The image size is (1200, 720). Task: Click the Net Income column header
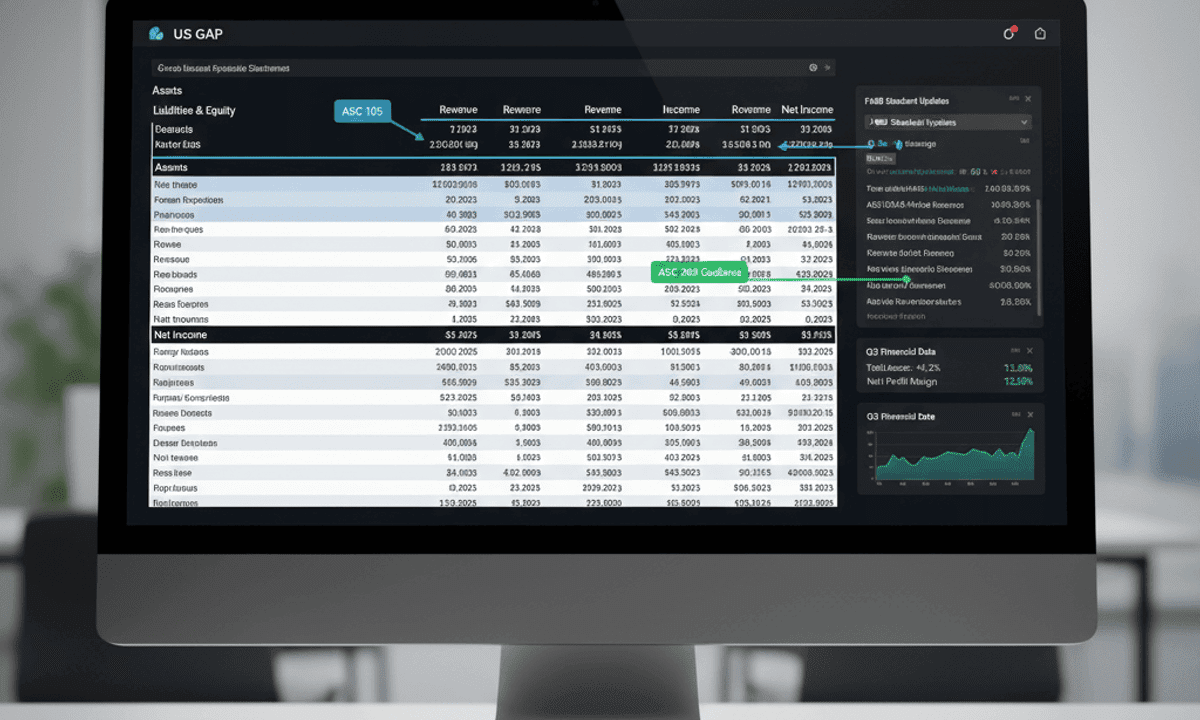pos(806,110)
